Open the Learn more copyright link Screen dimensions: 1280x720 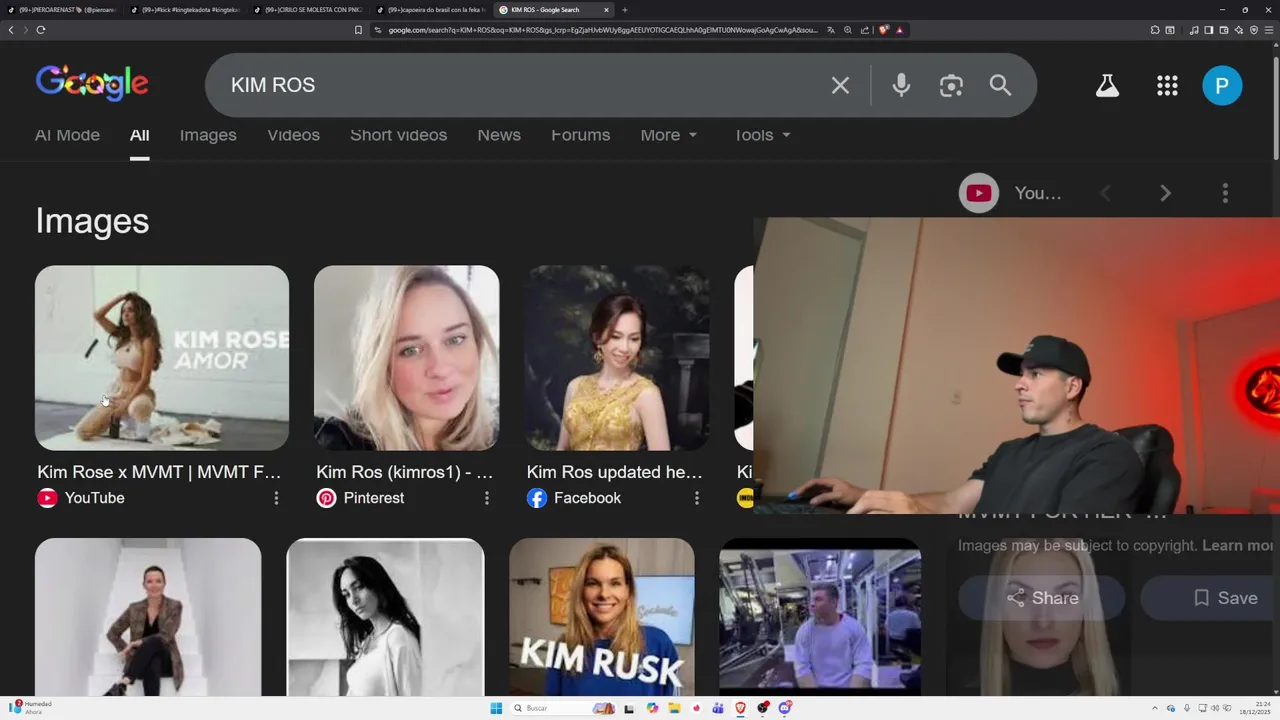(1240, 545)
